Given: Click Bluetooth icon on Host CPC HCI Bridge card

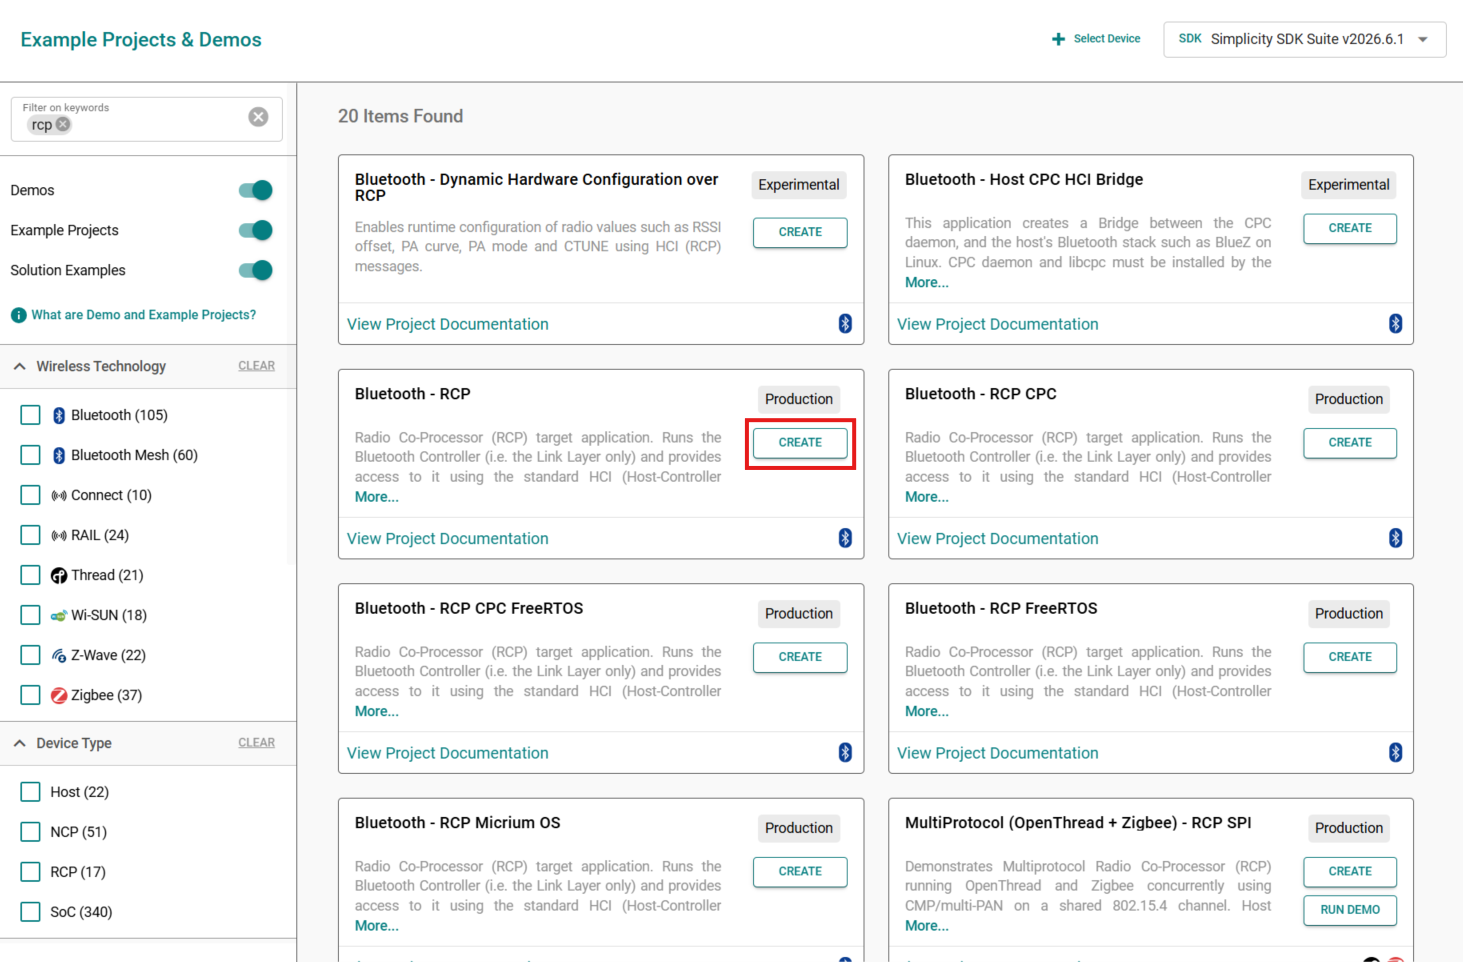Looking at the screenshot, I should (x=1395, y=323).
